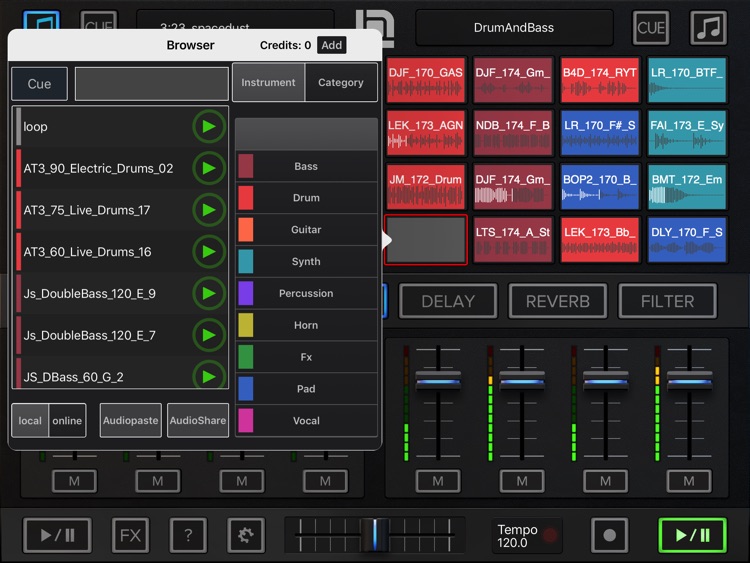The image size is (750, 563).
Task: Filter by Pad instrument
Action: point(306,389)
